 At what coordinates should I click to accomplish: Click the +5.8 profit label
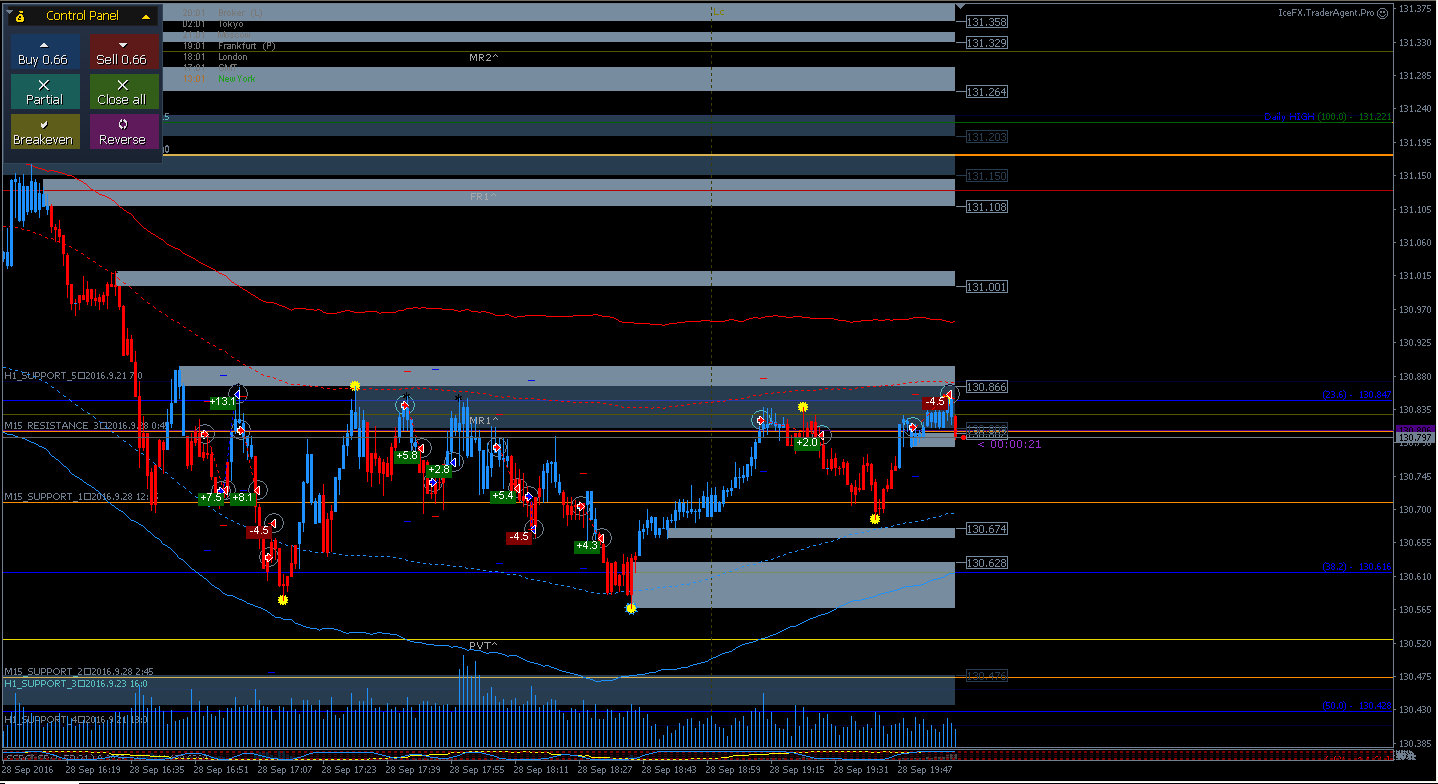tap(406, 455)
